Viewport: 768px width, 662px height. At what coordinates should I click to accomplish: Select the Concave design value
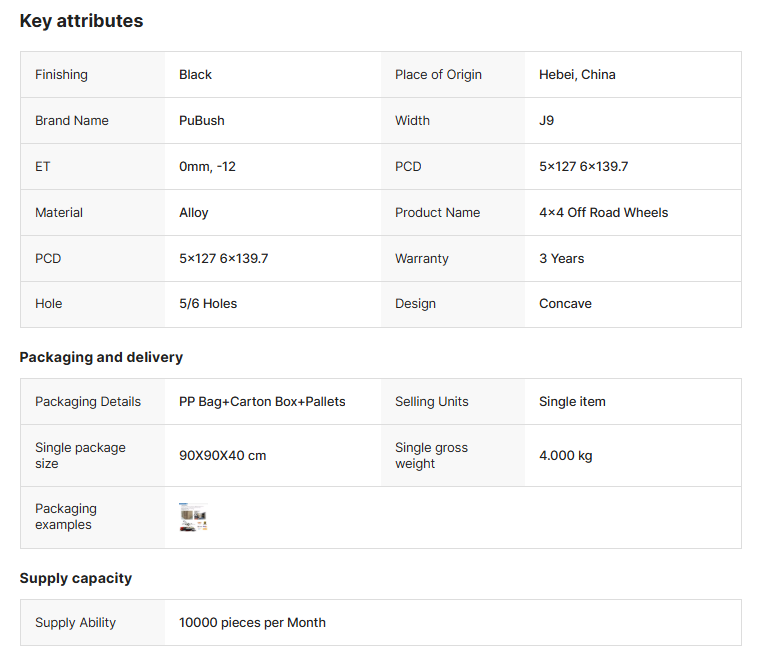[565, 304]
